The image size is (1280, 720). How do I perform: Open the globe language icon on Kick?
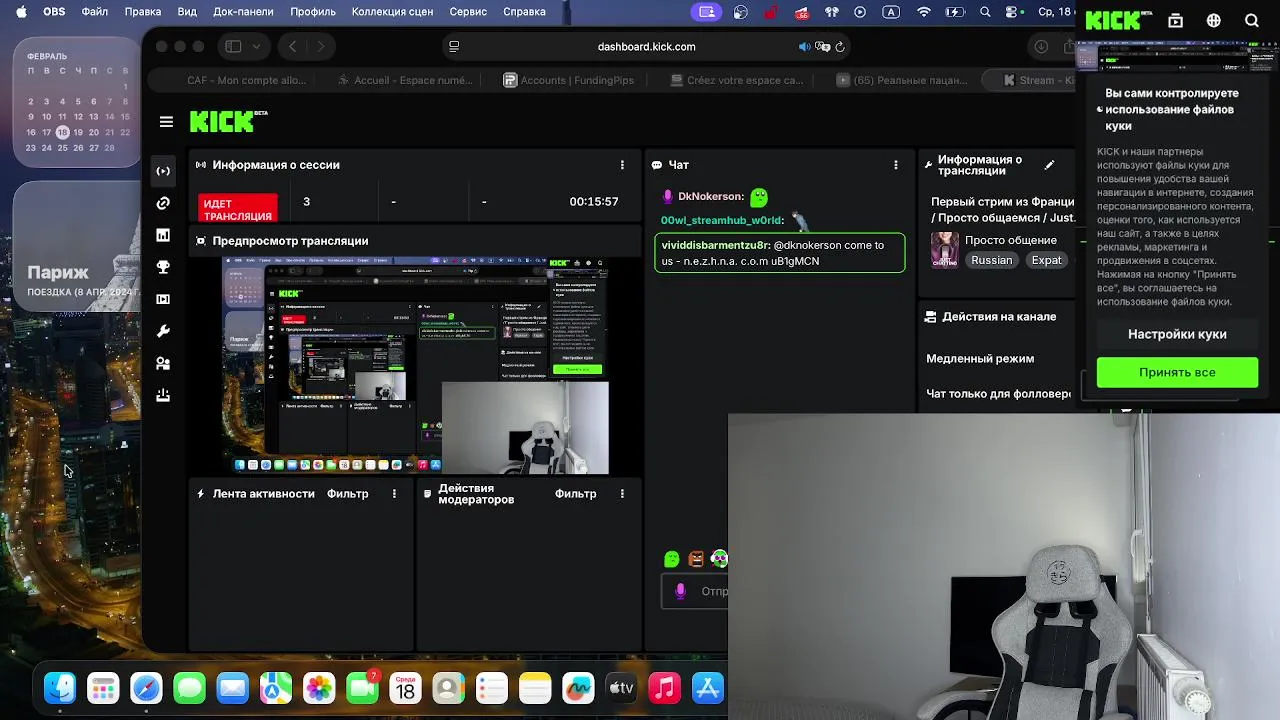[1213, 21]
